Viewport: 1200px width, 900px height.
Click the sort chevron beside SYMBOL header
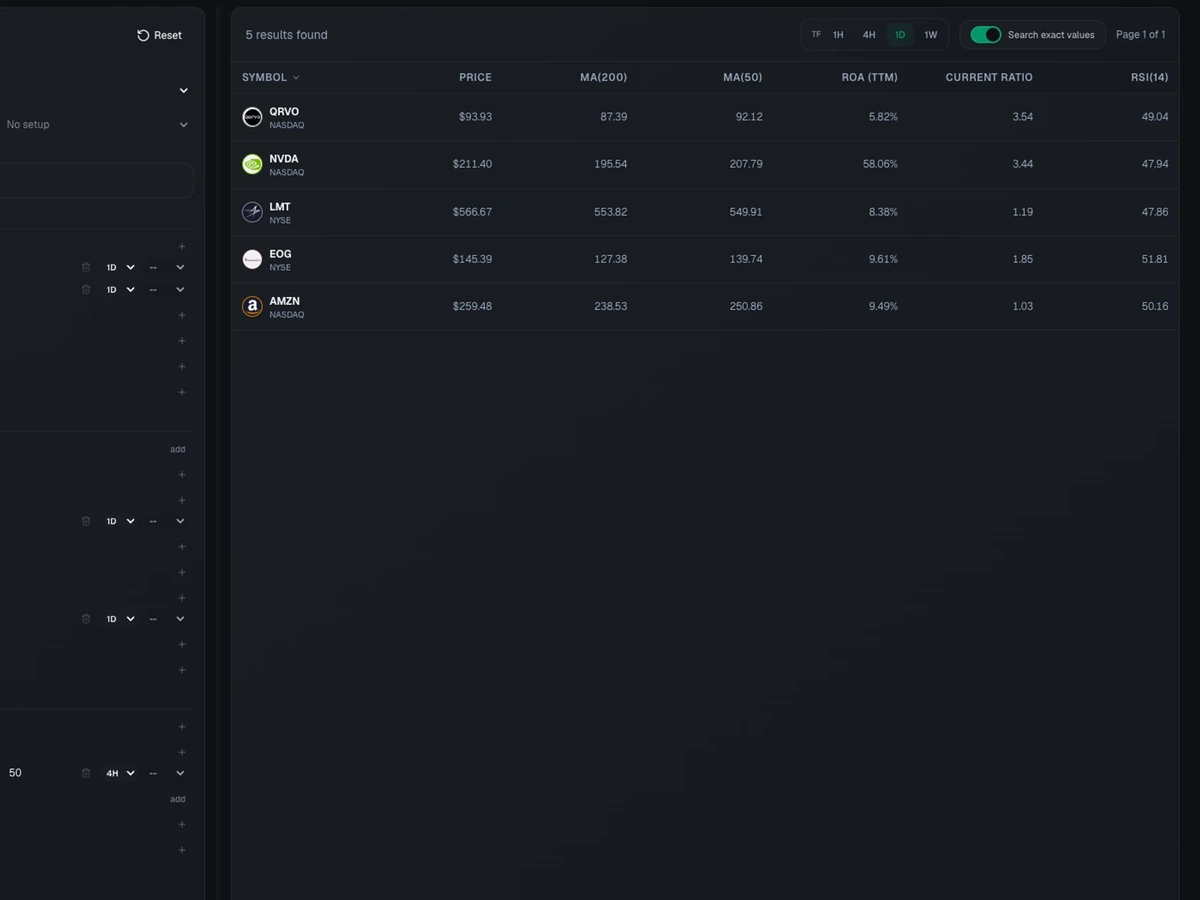(x=296, y=78)
